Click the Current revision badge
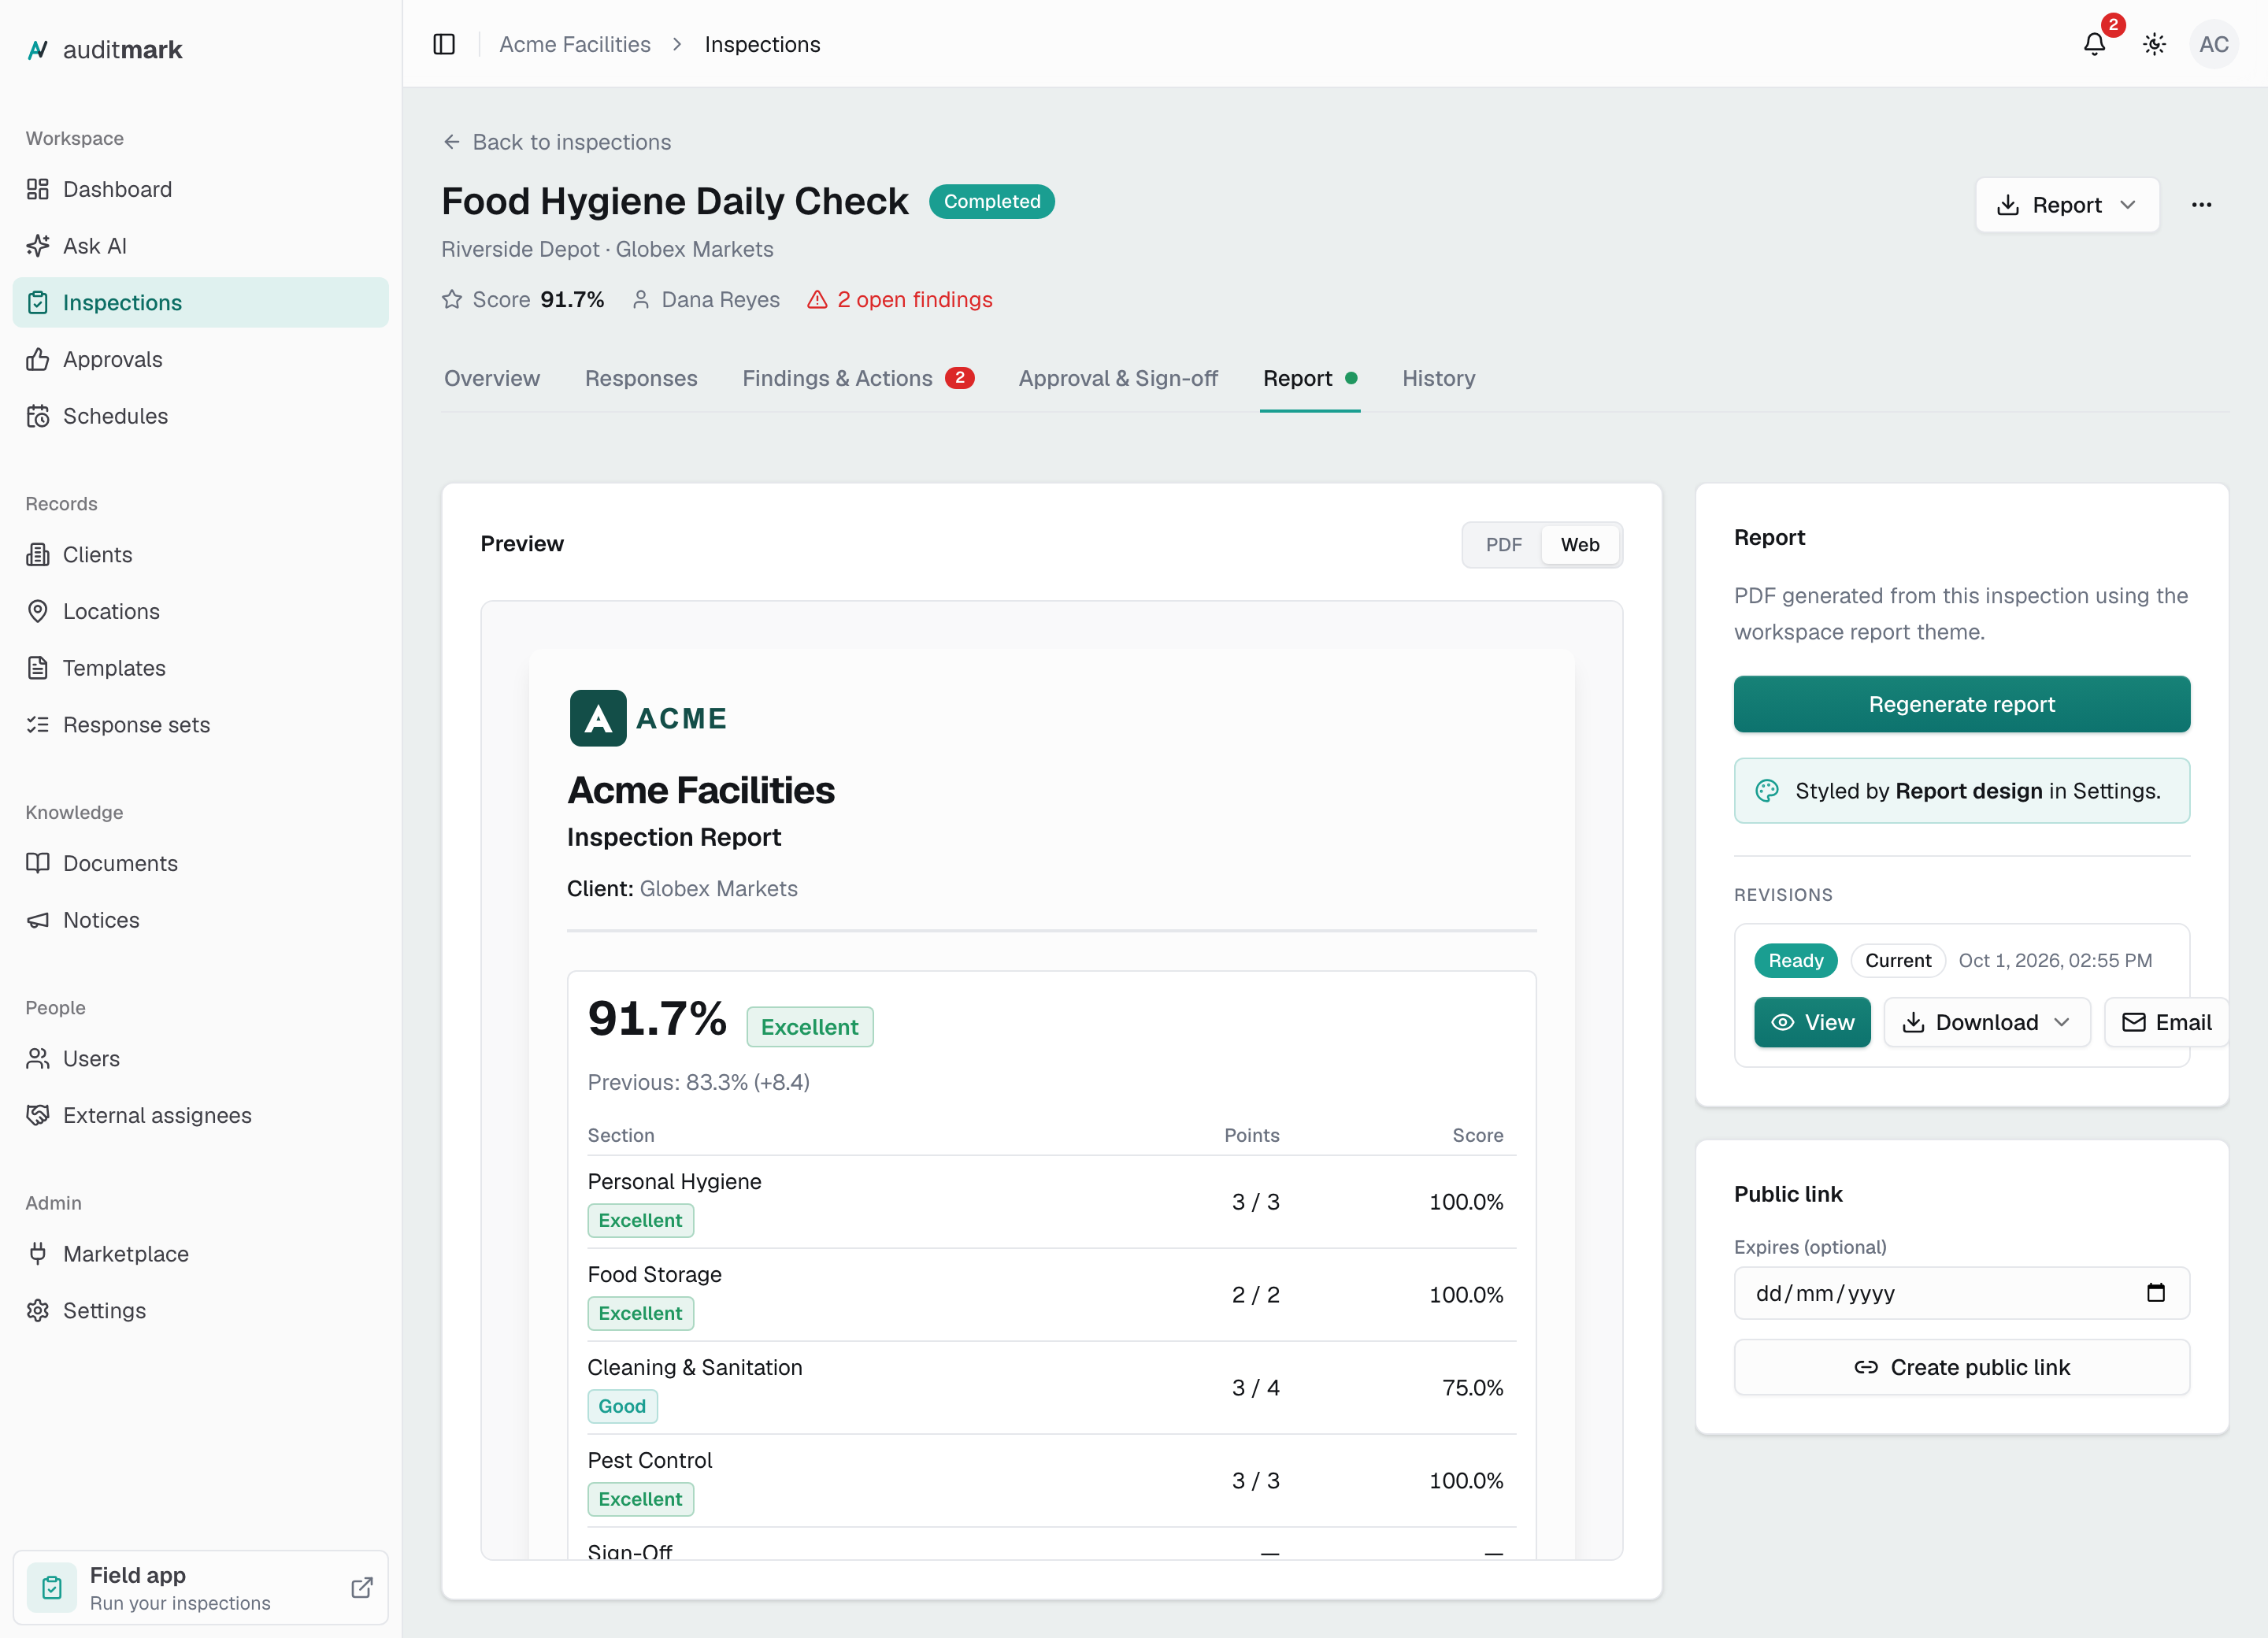Viewport: 2268px width, 1638px height. coord(1897,960)
